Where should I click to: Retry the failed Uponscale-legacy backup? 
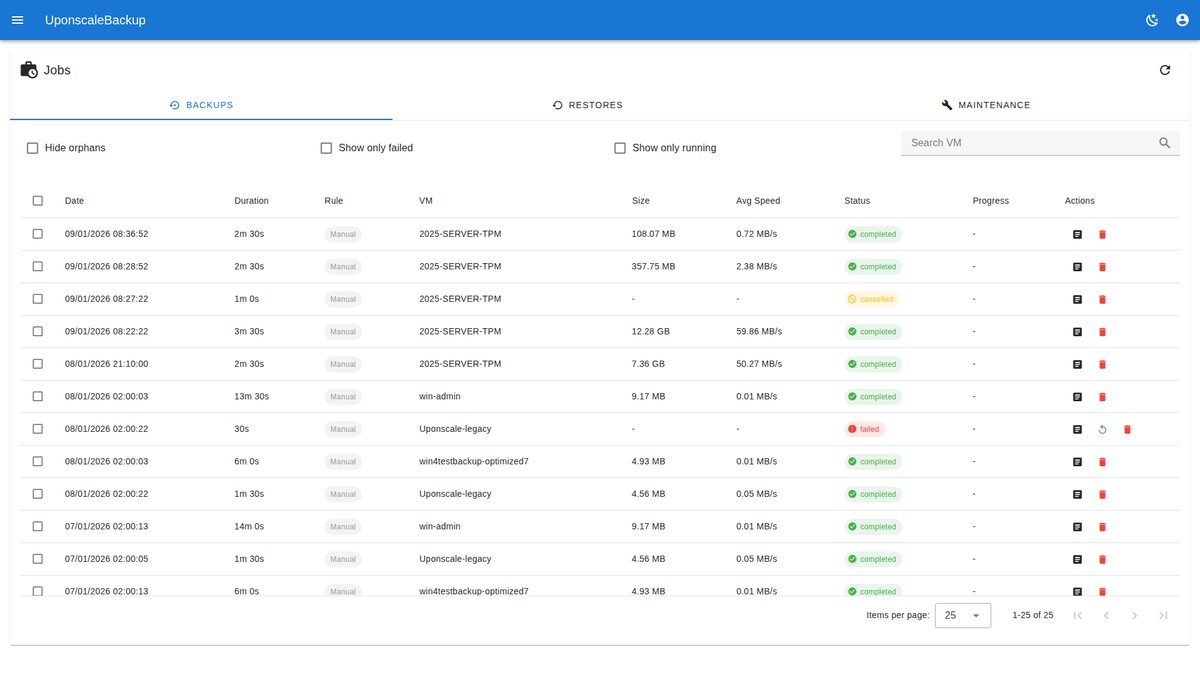click(1102, 429)
